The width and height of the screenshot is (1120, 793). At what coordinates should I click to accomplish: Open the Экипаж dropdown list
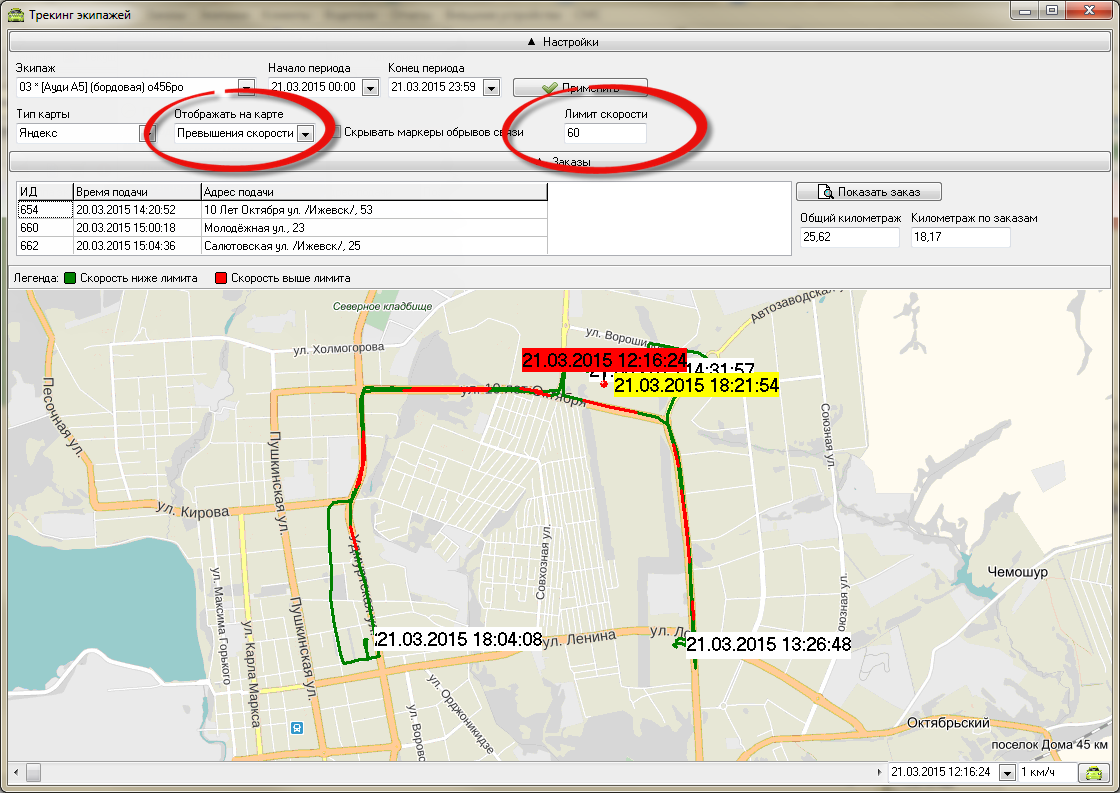(x=246, y=87)
